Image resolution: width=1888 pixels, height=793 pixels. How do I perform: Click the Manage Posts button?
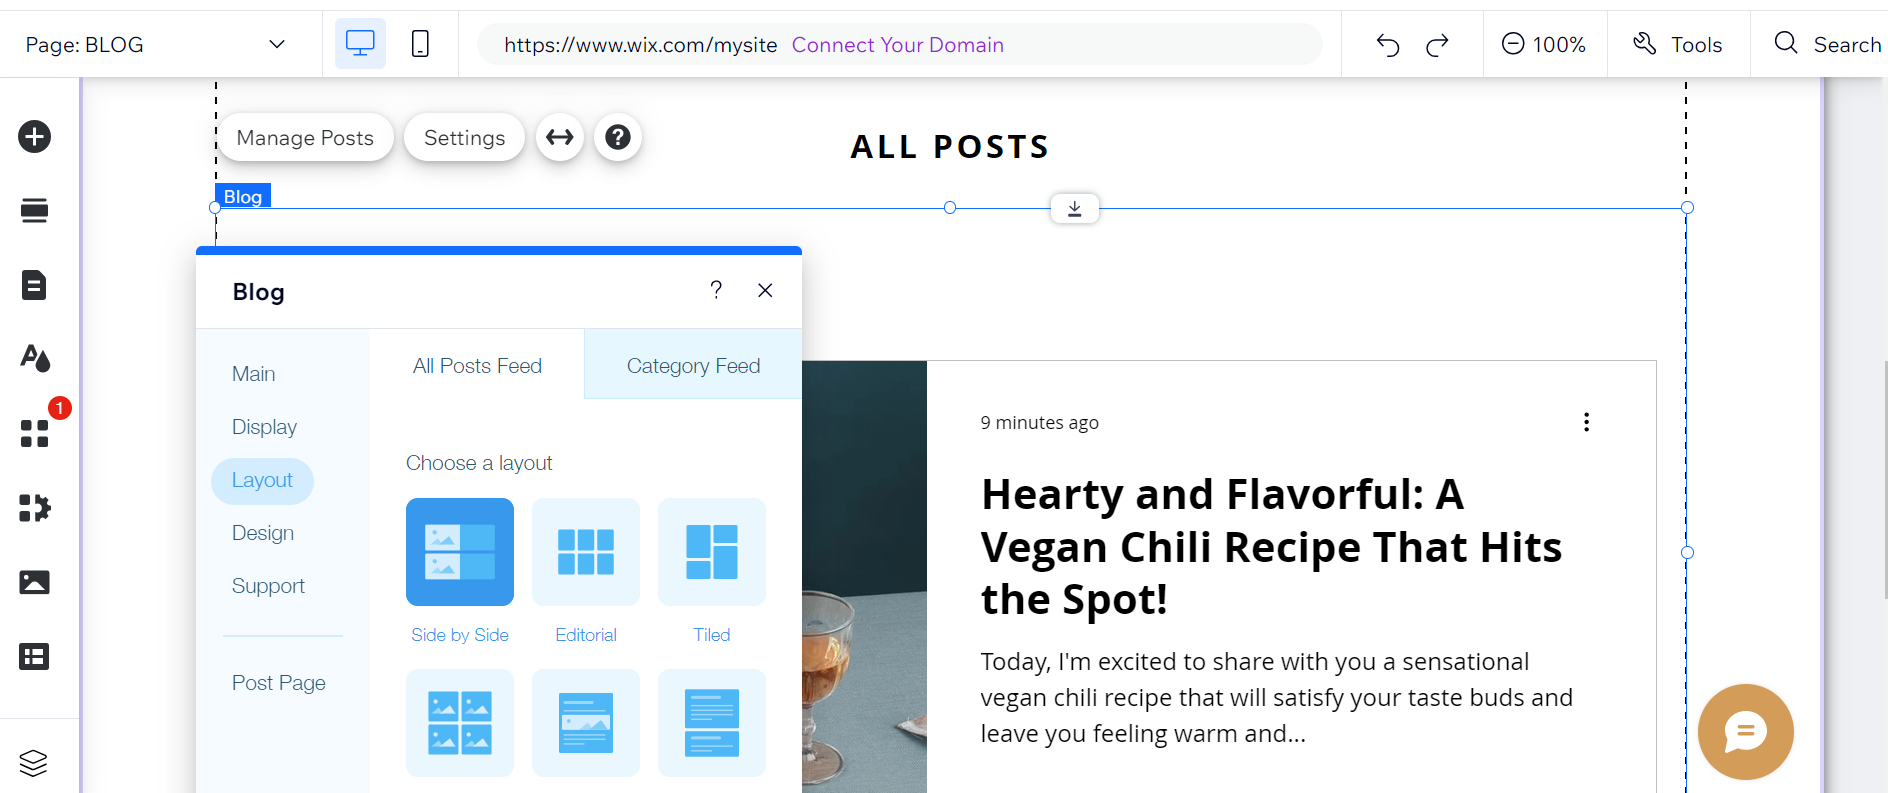pyautogui.click(x=305, y=138)
